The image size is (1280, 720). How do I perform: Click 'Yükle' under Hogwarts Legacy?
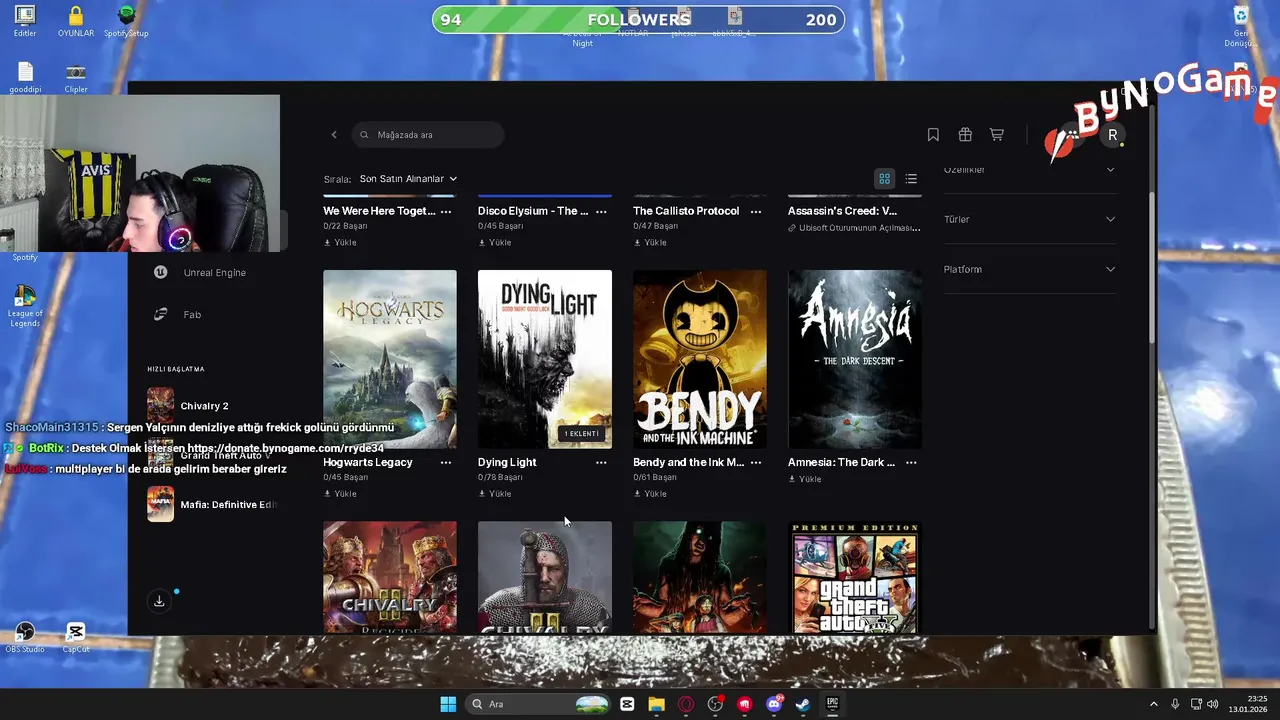(x=340, y=494)
